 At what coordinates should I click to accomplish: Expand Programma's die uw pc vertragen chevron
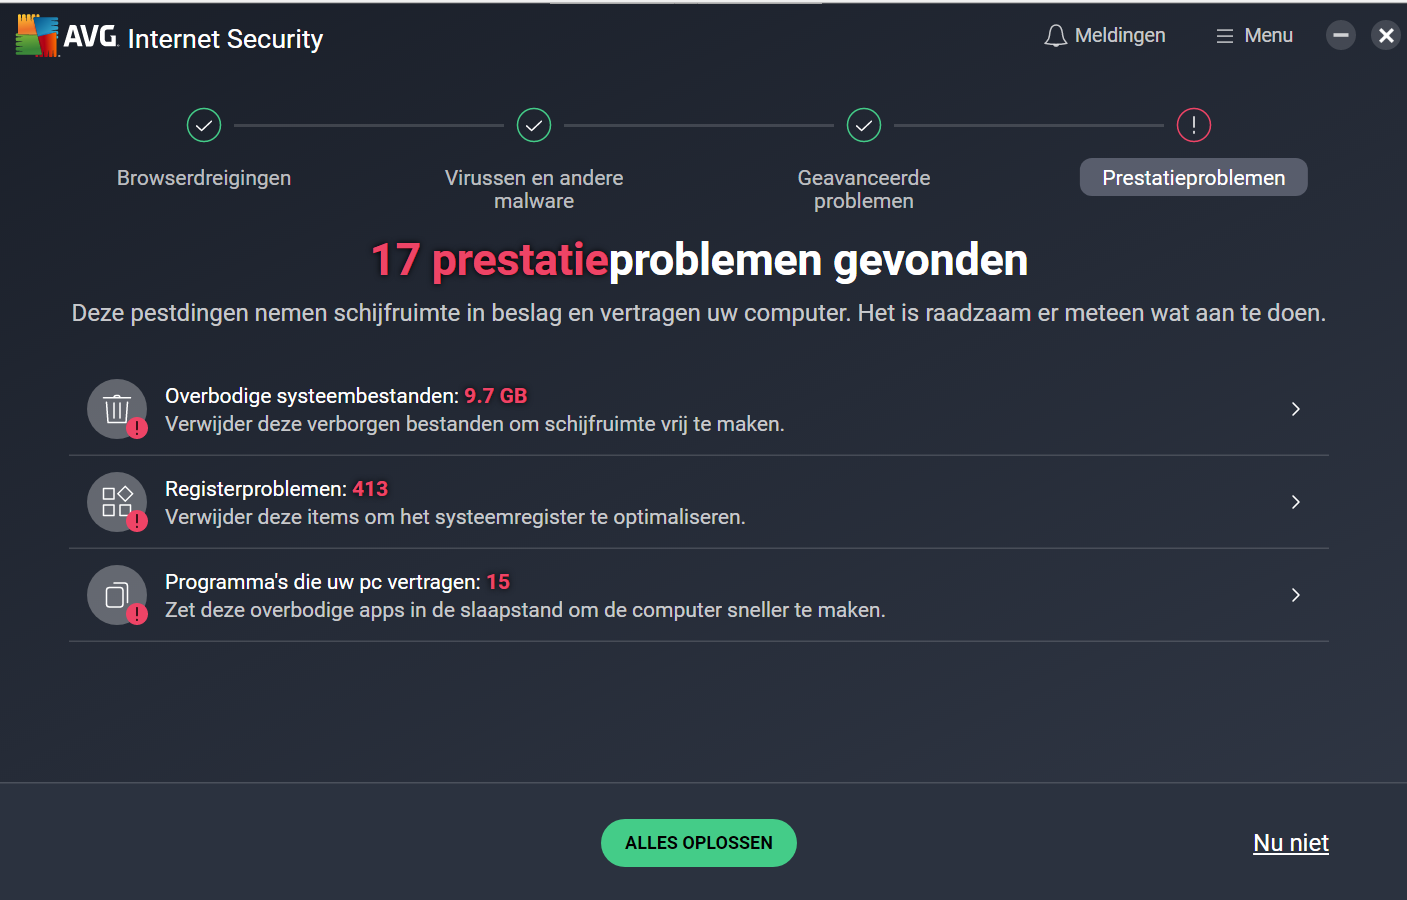[1295, 595]
